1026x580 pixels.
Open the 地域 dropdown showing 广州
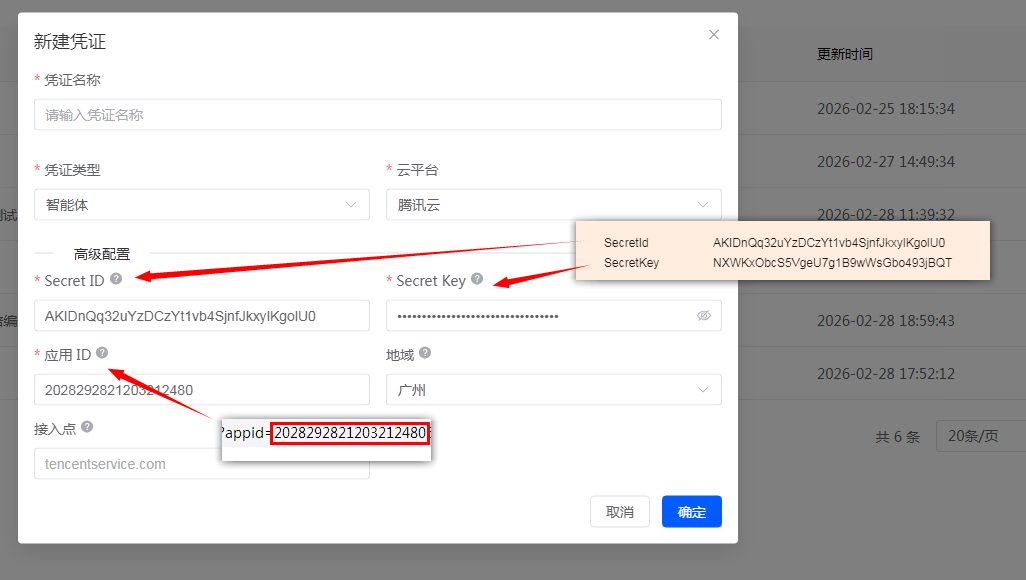click(x=553, y=390)
